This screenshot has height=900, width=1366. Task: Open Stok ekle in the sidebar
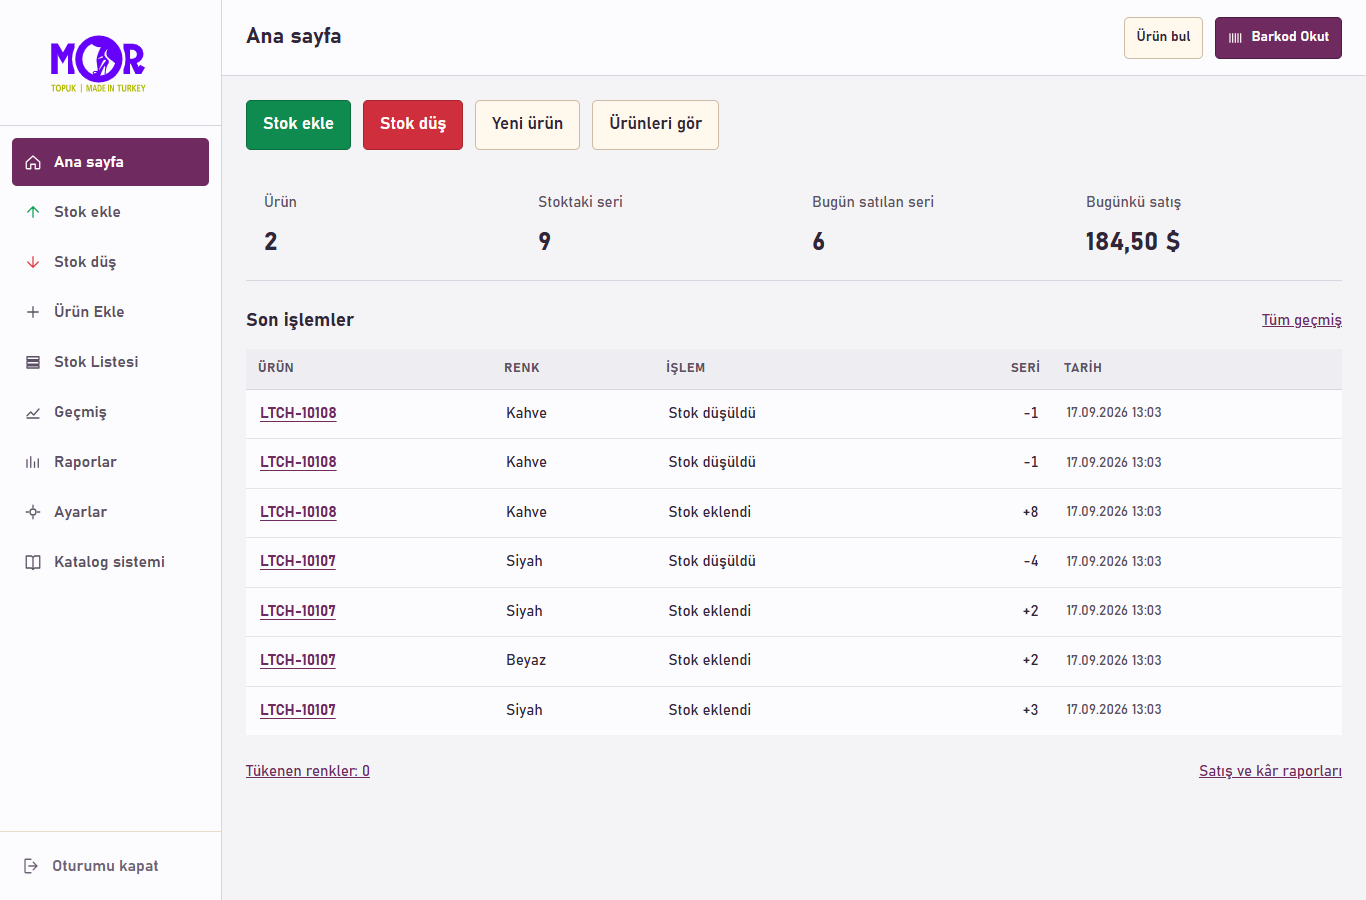point(110,212)
